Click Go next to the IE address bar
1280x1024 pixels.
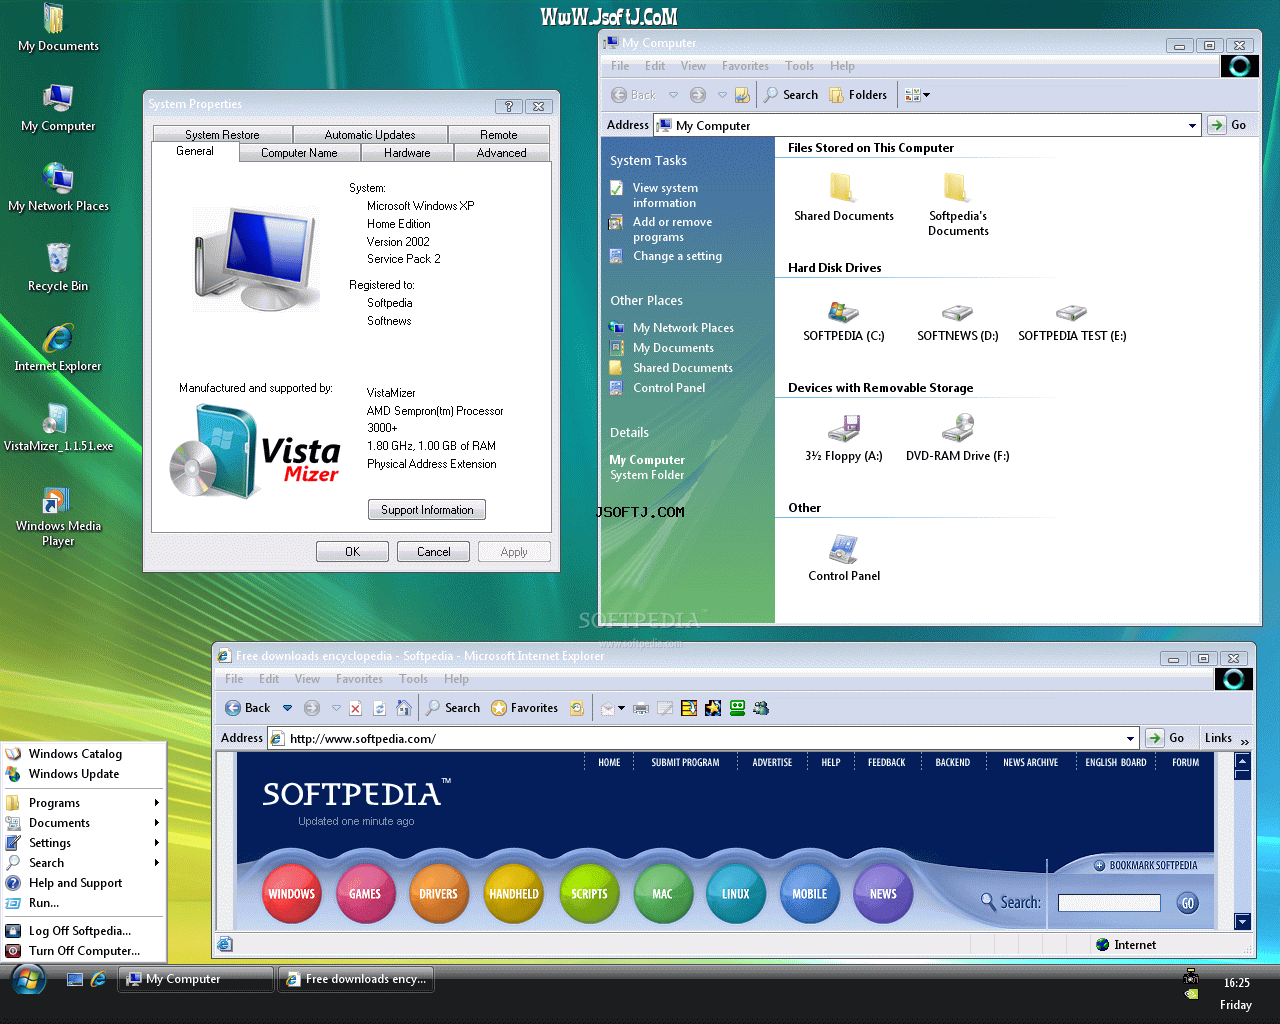point(1166,738)
